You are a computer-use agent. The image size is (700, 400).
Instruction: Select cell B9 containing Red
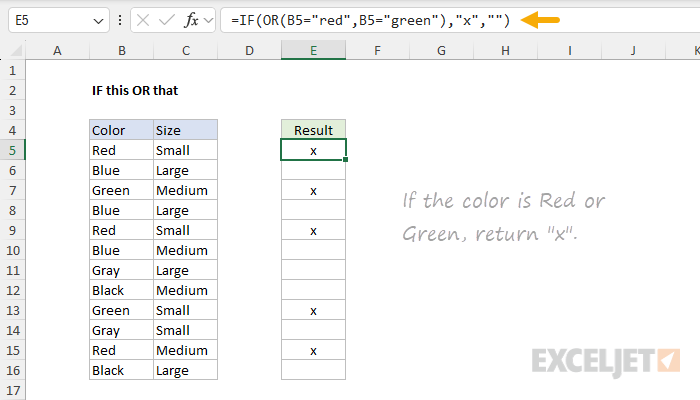121,230
